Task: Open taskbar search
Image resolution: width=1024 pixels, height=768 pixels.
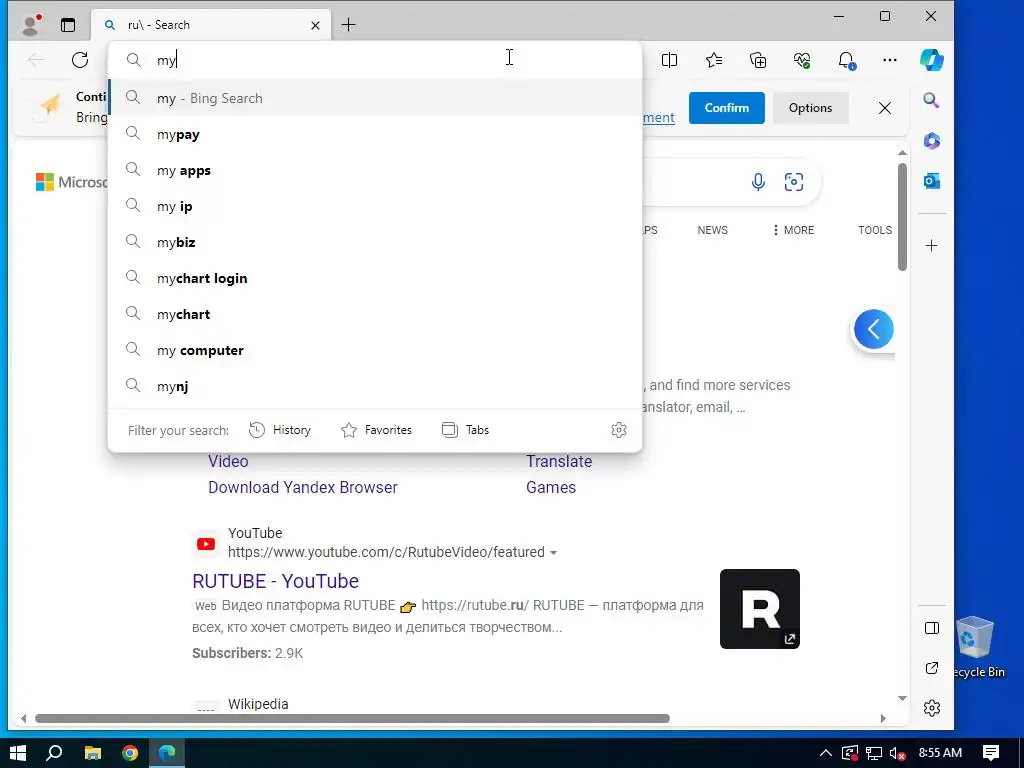Action: 54,753
